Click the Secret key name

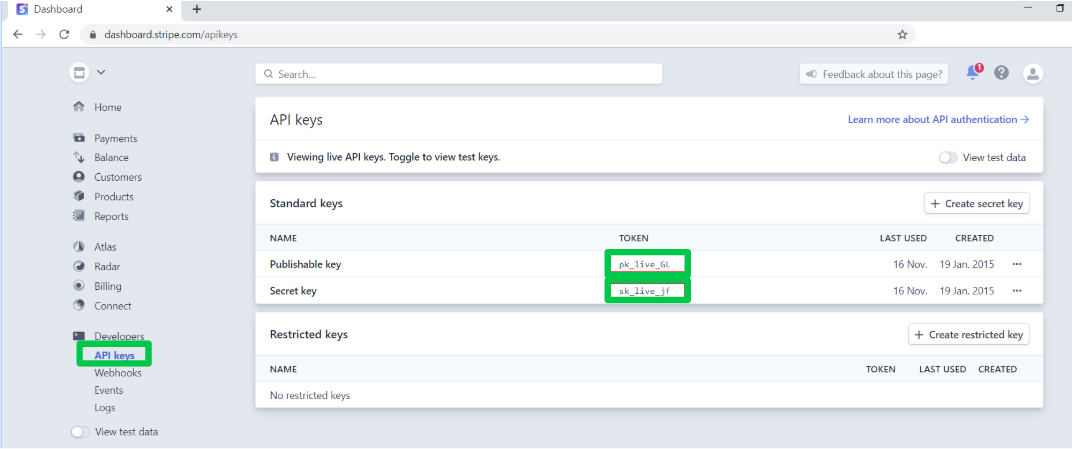pyautogui.click(x=293, y=290)
